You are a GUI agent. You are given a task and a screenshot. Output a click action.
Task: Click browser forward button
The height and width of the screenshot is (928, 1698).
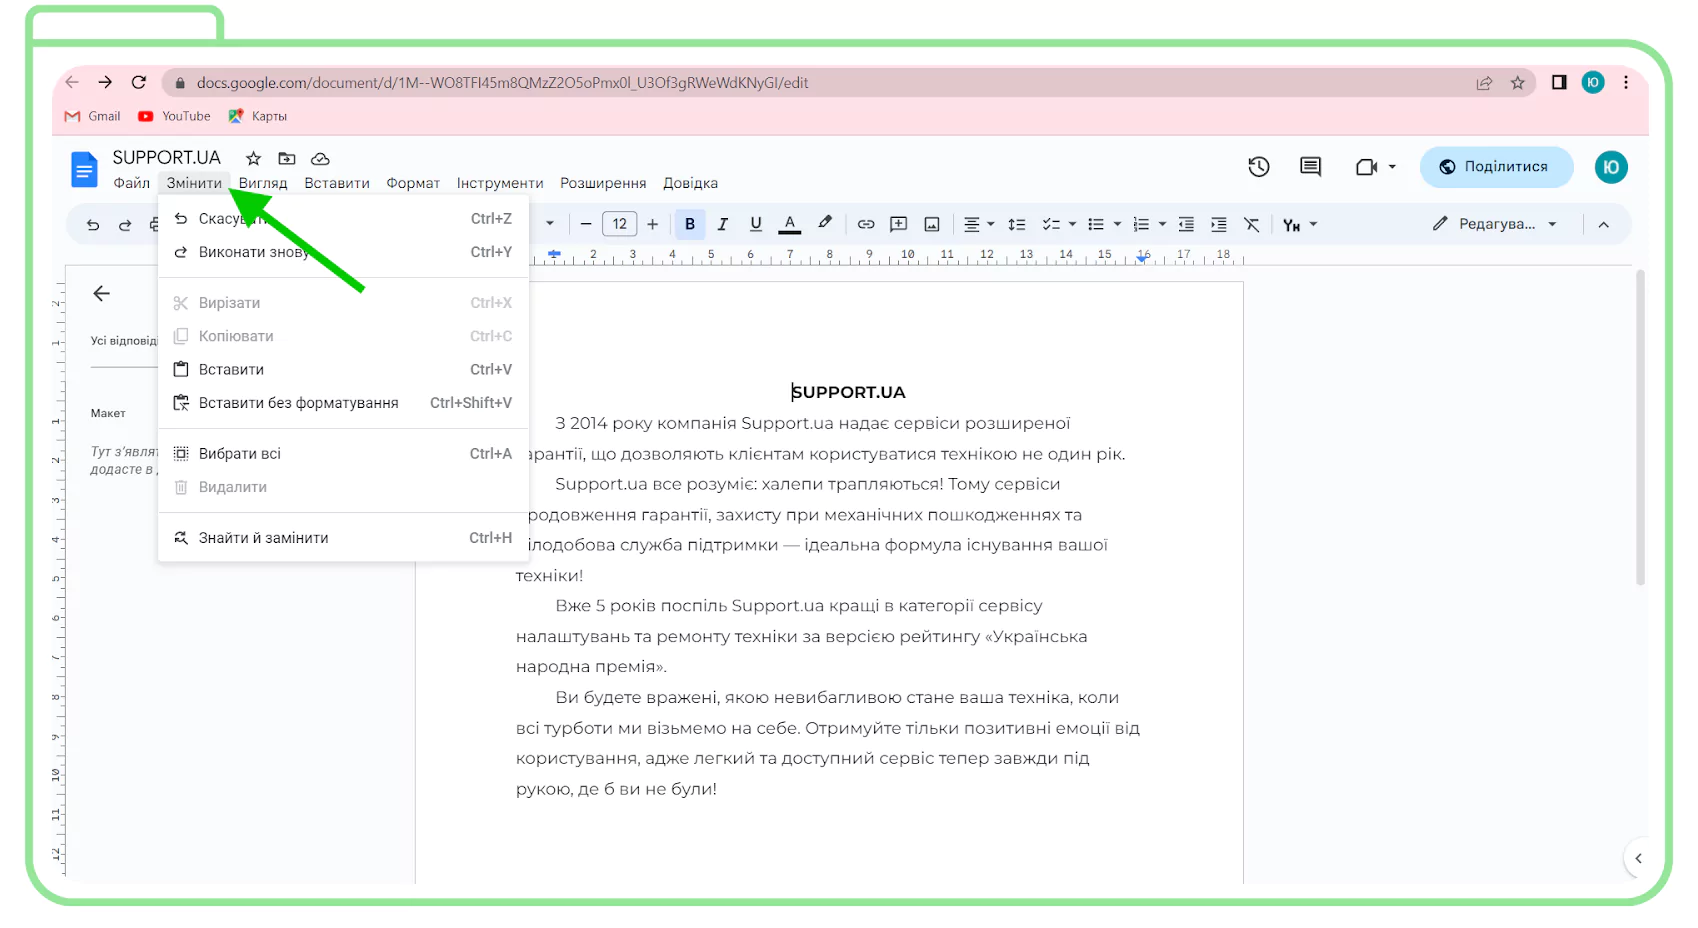pyautogui.click(x=105, y=82)
